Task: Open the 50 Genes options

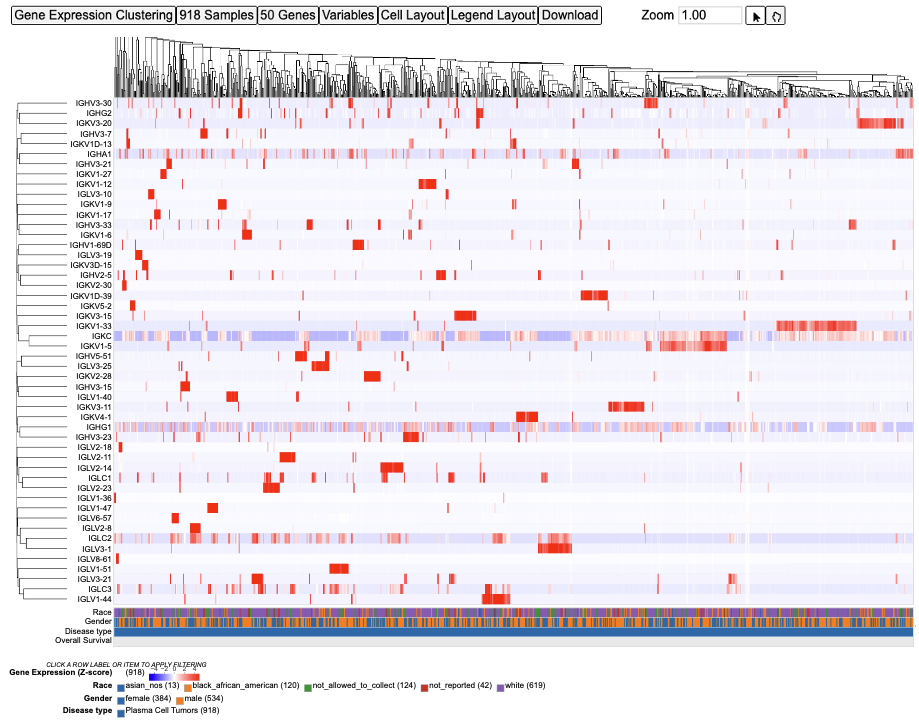Action: [x=288, y=15]
